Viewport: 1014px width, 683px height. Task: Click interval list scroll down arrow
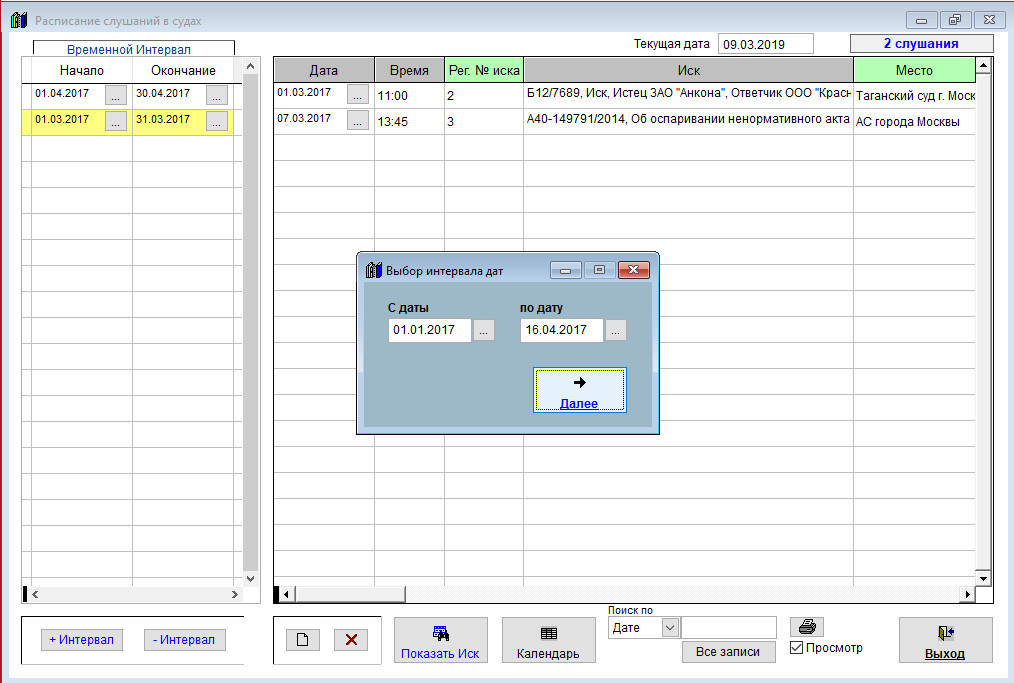point(250,578)
